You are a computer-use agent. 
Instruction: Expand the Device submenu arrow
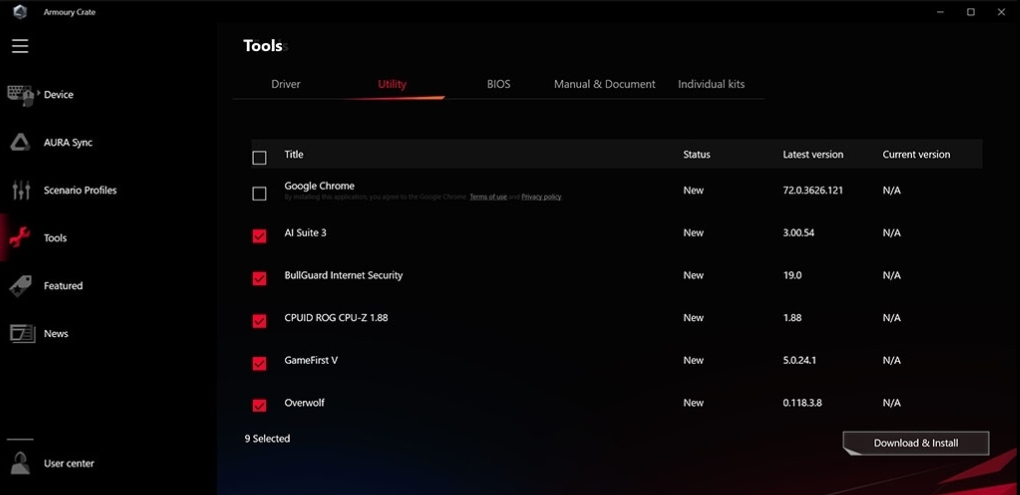38,92
